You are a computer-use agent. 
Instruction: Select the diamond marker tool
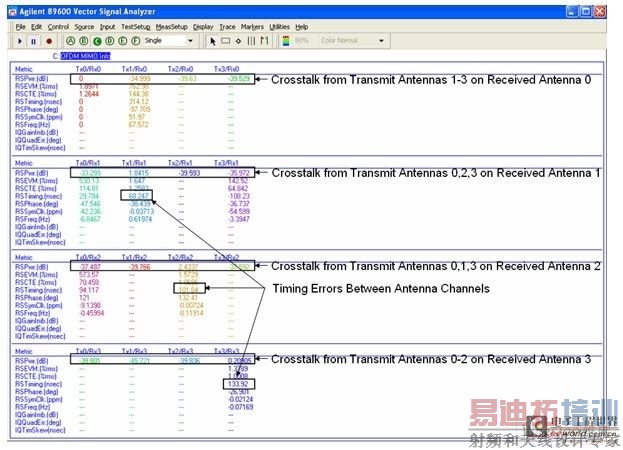tap(238, 41)
